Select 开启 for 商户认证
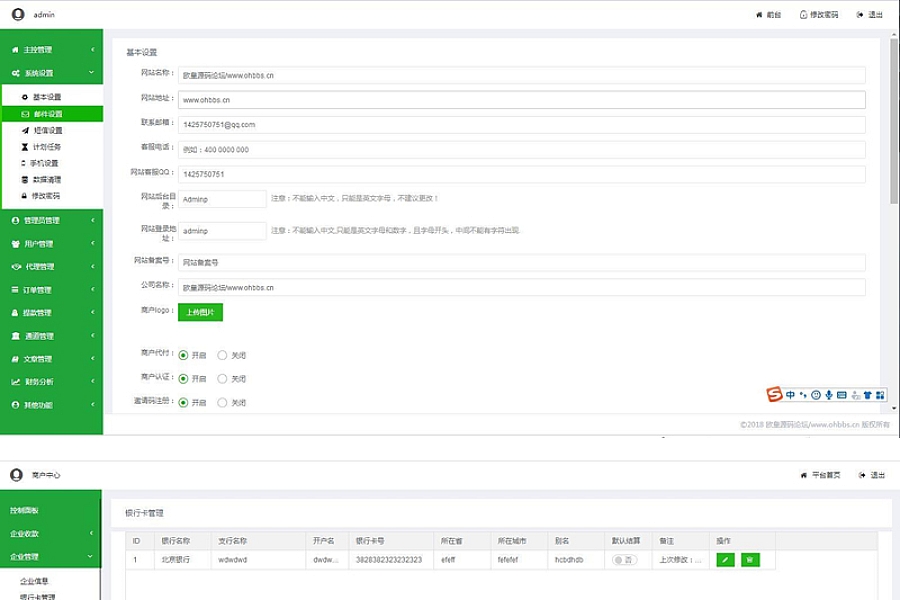This screenshot has height=600, width=900. (x=183, y=379)
